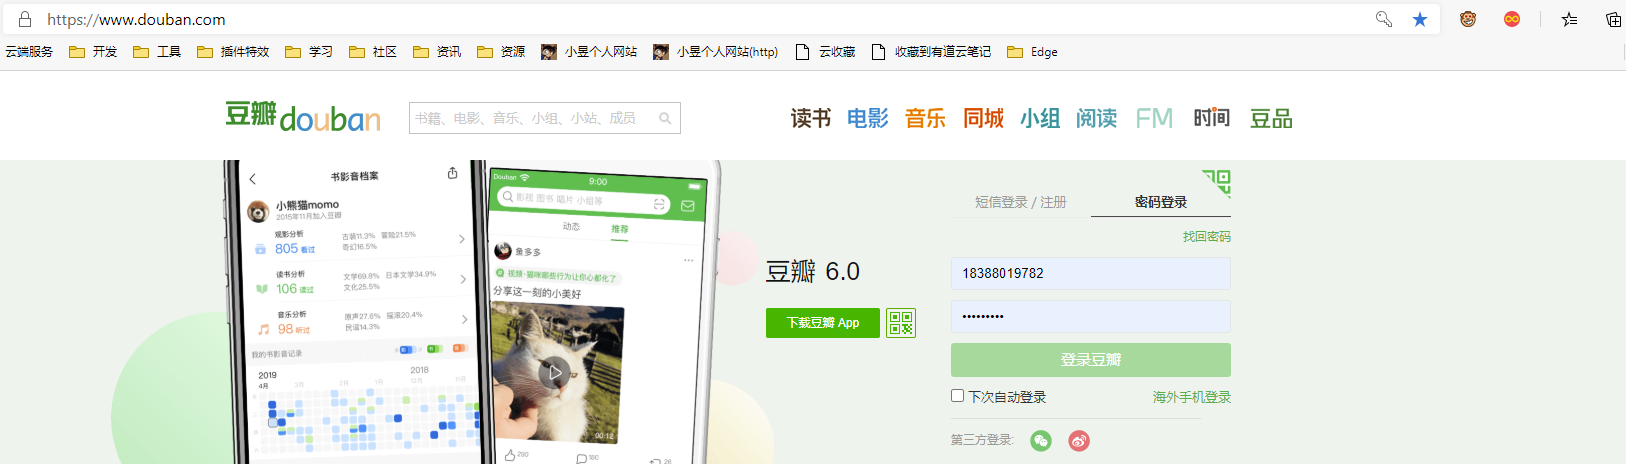Open the red infinity extension icon
Image resolution: width=1626 pixels, height=464 pixels.
pos(1512,19)
